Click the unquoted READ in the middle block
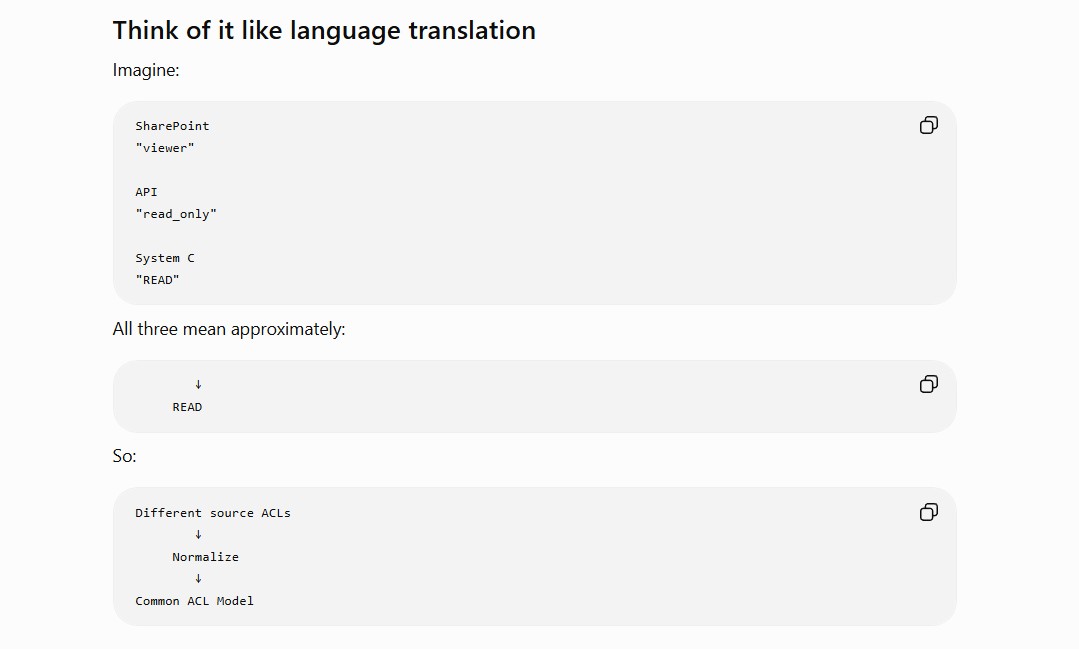The image size is (1079, 649). tap(187, 407)
